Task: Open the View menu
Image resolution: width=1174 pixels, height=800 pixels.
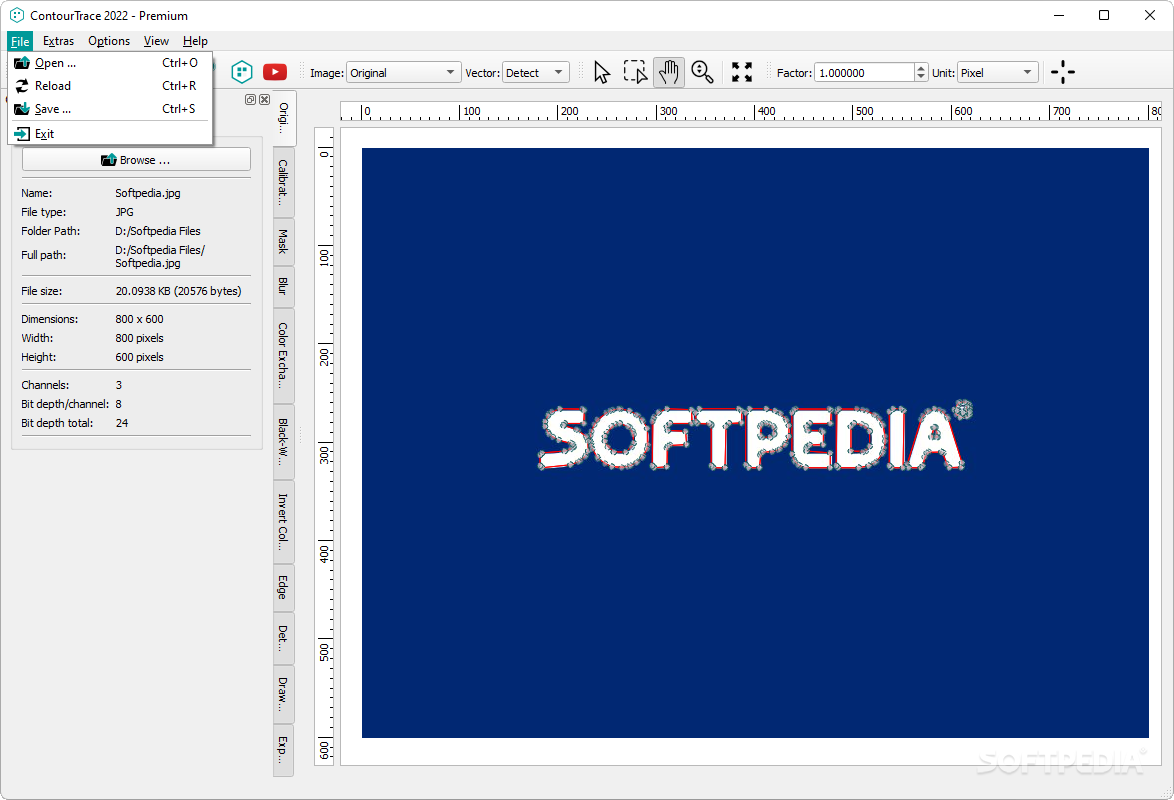Action: tap(156, 41)
